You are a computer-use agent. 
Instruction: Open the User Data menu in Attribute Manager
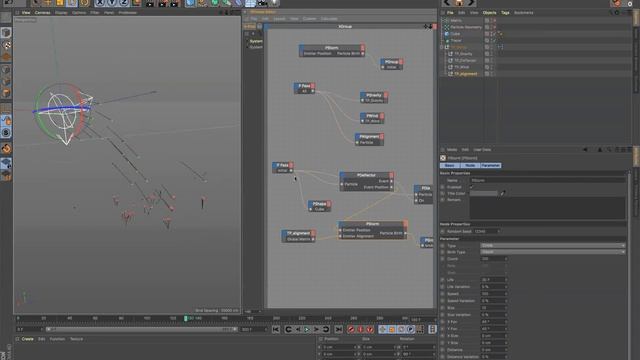482,150
